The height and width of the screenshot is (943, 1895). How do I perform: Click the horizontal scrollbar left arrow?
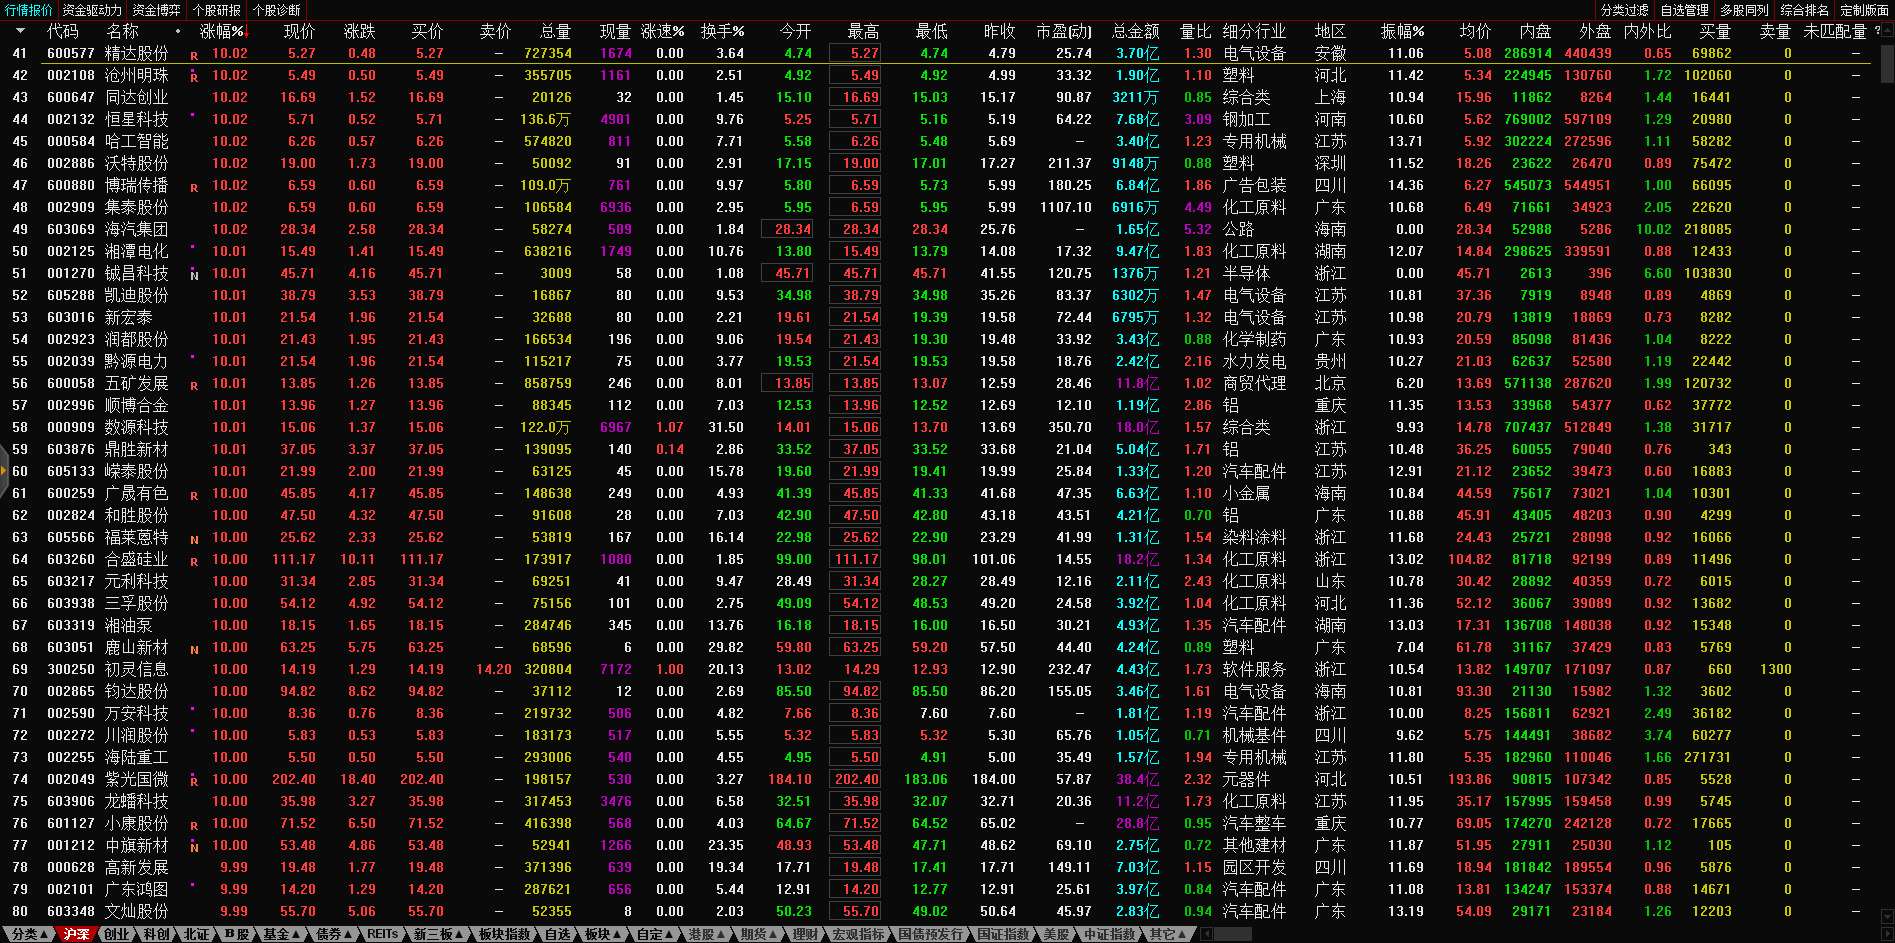1206,934
